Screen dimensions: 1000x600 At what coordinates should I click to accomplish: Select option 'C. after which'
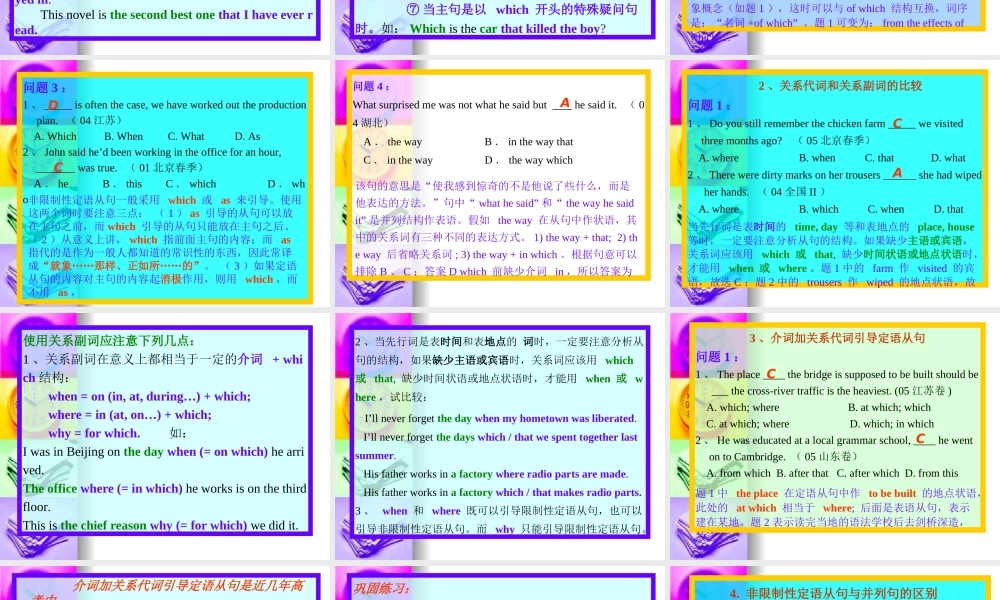coord(868,473)
